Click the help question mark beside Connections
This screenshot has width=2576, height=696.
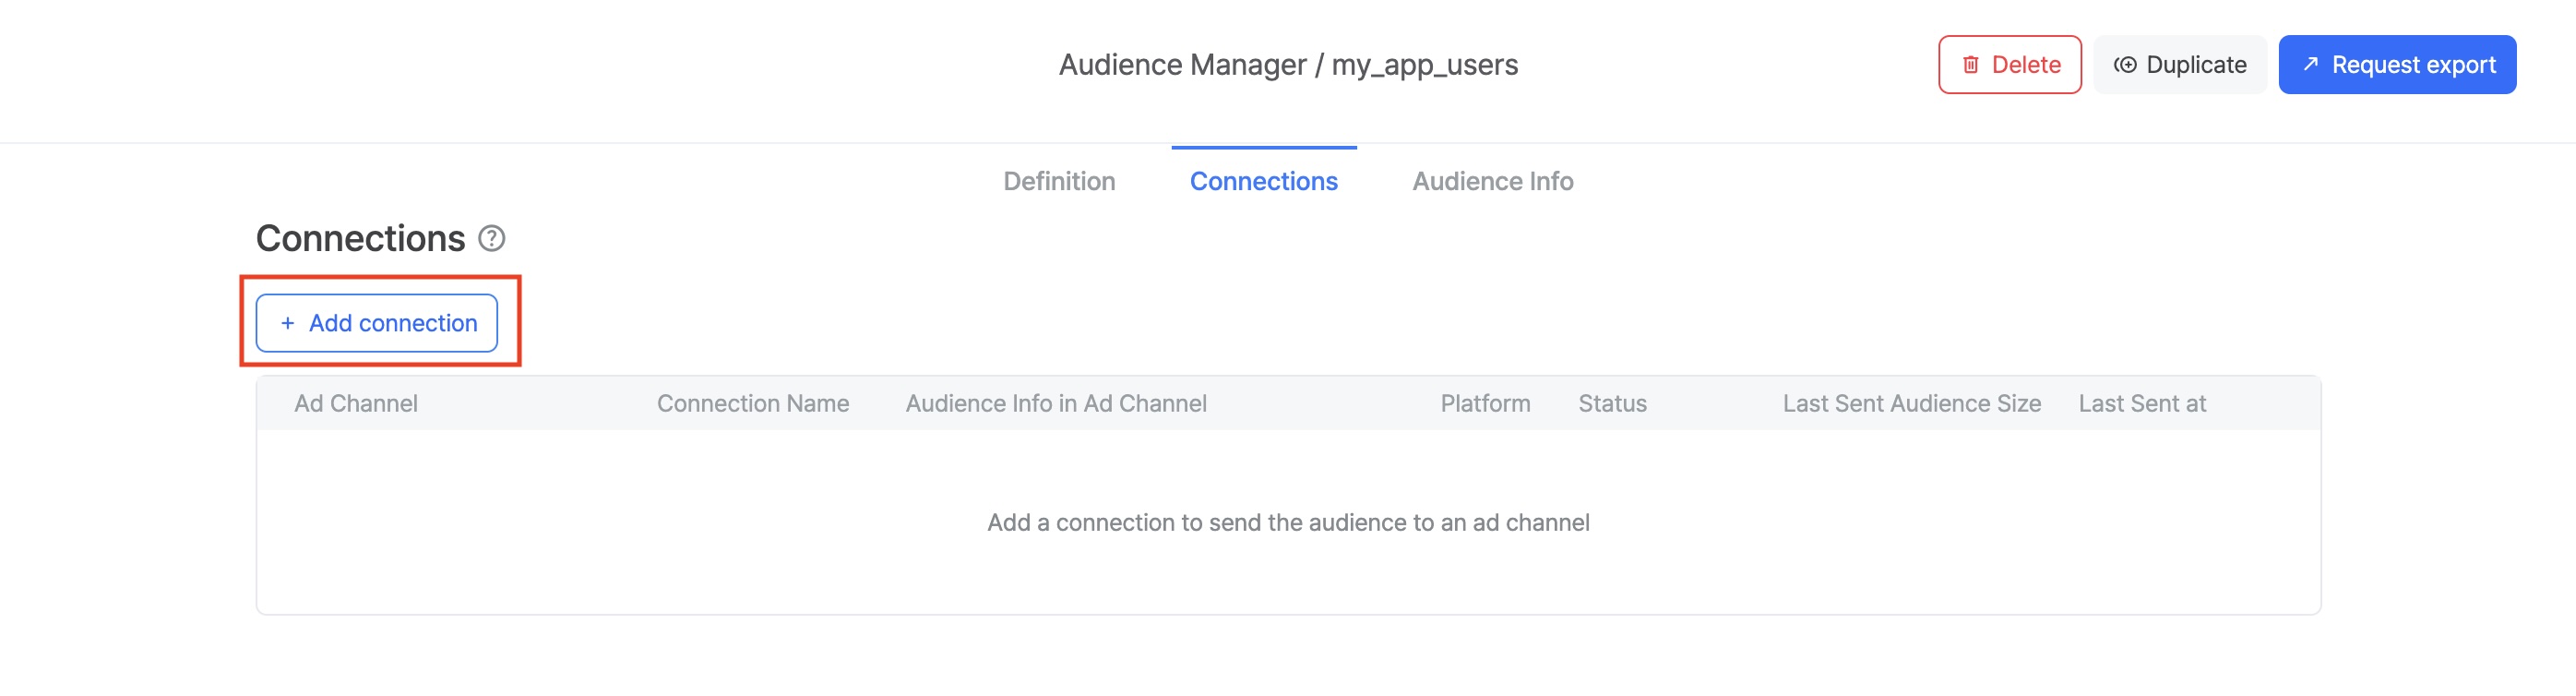[x=491, y=239]
